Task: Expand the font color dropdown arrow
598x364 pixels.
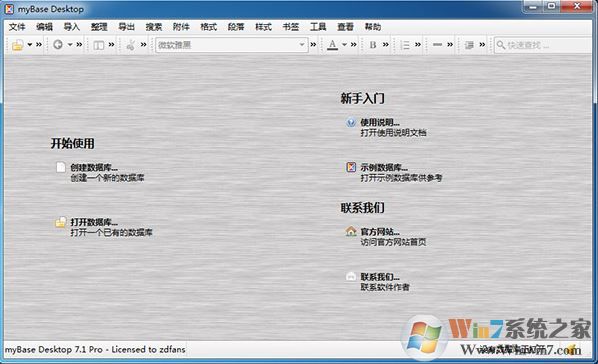Action: 344,45
